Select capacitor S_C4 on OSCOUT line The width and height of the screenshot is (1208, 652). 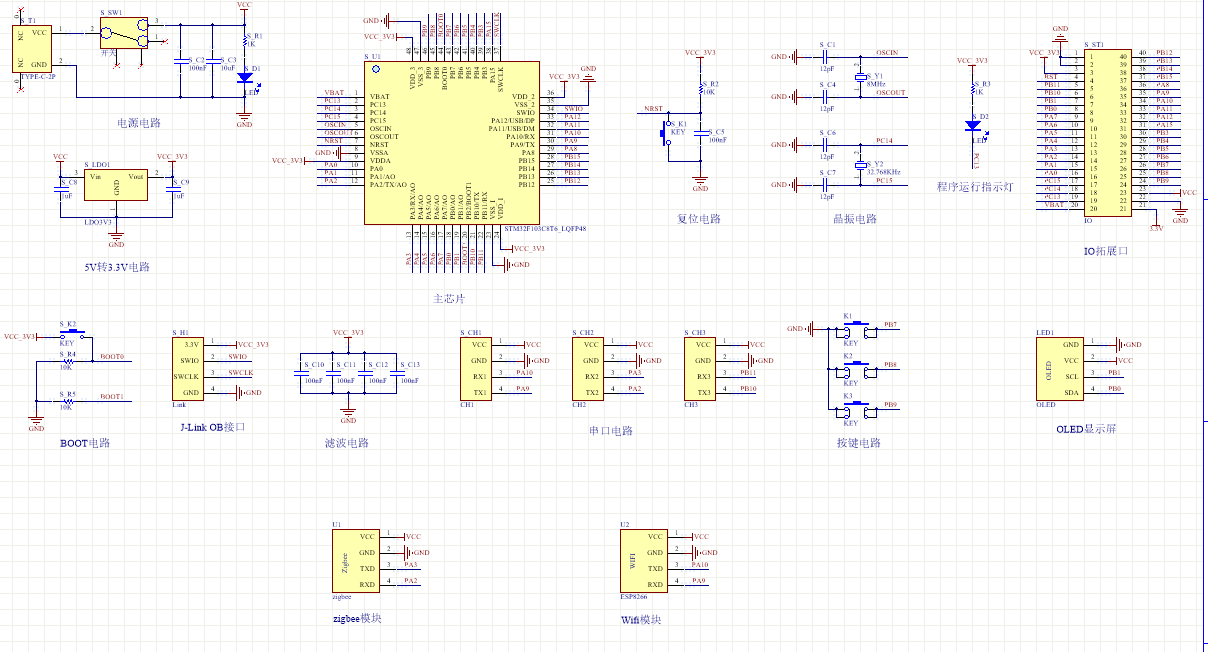pyautogui.click(x=826, y=97)
